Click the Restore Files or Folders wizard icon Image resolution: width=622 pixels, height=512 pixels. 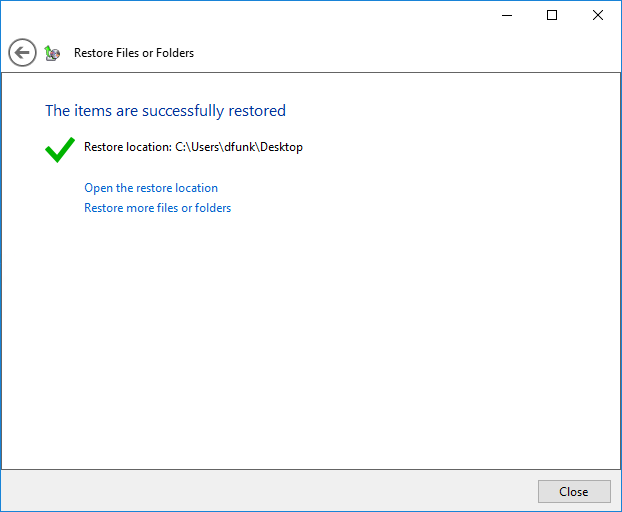coord(53,53)
